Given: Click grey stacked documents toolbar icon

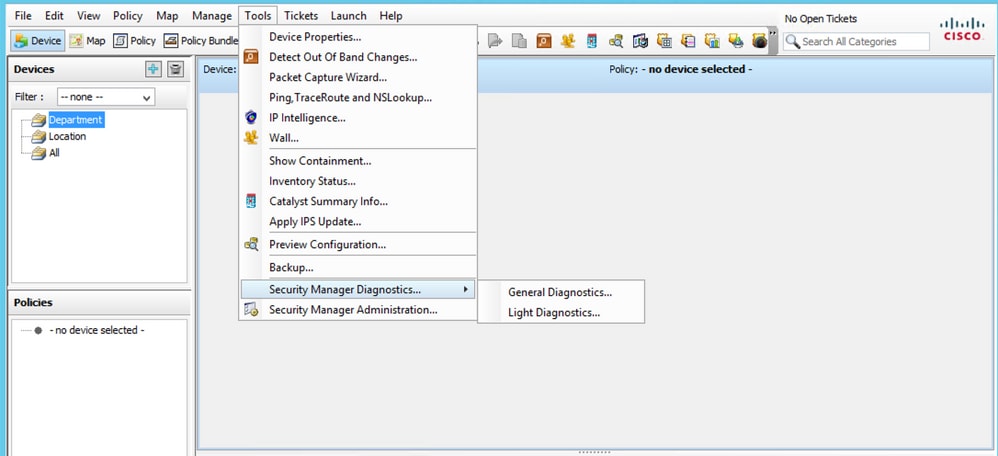Looking at the screenshot, I should (x=519, y=41).
